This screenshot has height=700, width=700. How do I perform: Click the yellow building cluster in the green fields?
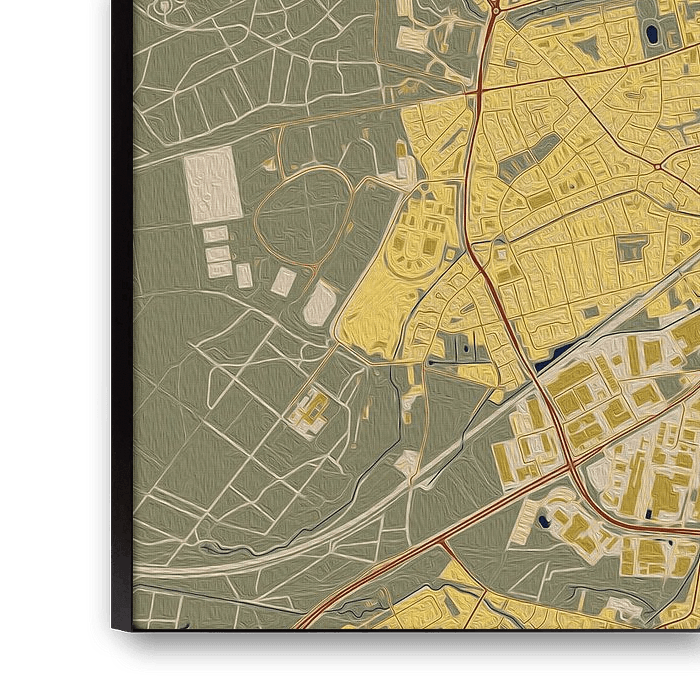pyautogui.click(x=312, y=409)
